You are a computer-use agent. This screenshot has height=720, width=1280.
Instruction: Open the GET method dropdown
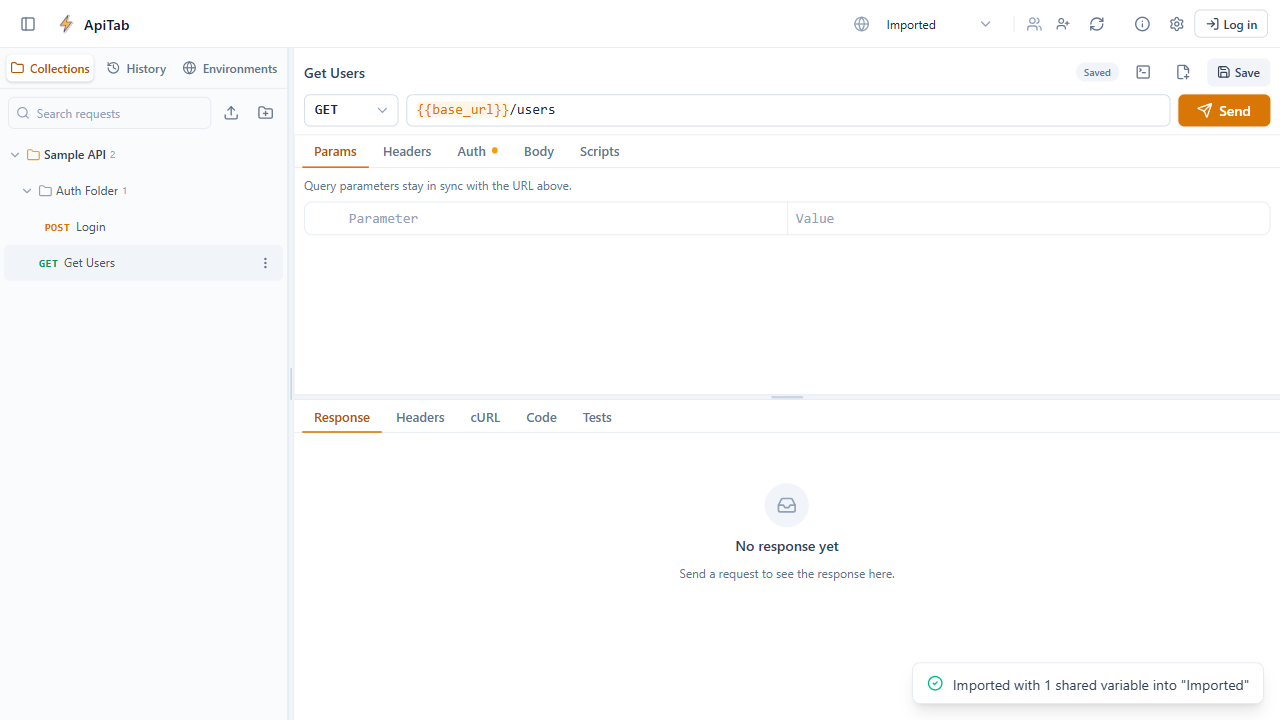(351, 110)
